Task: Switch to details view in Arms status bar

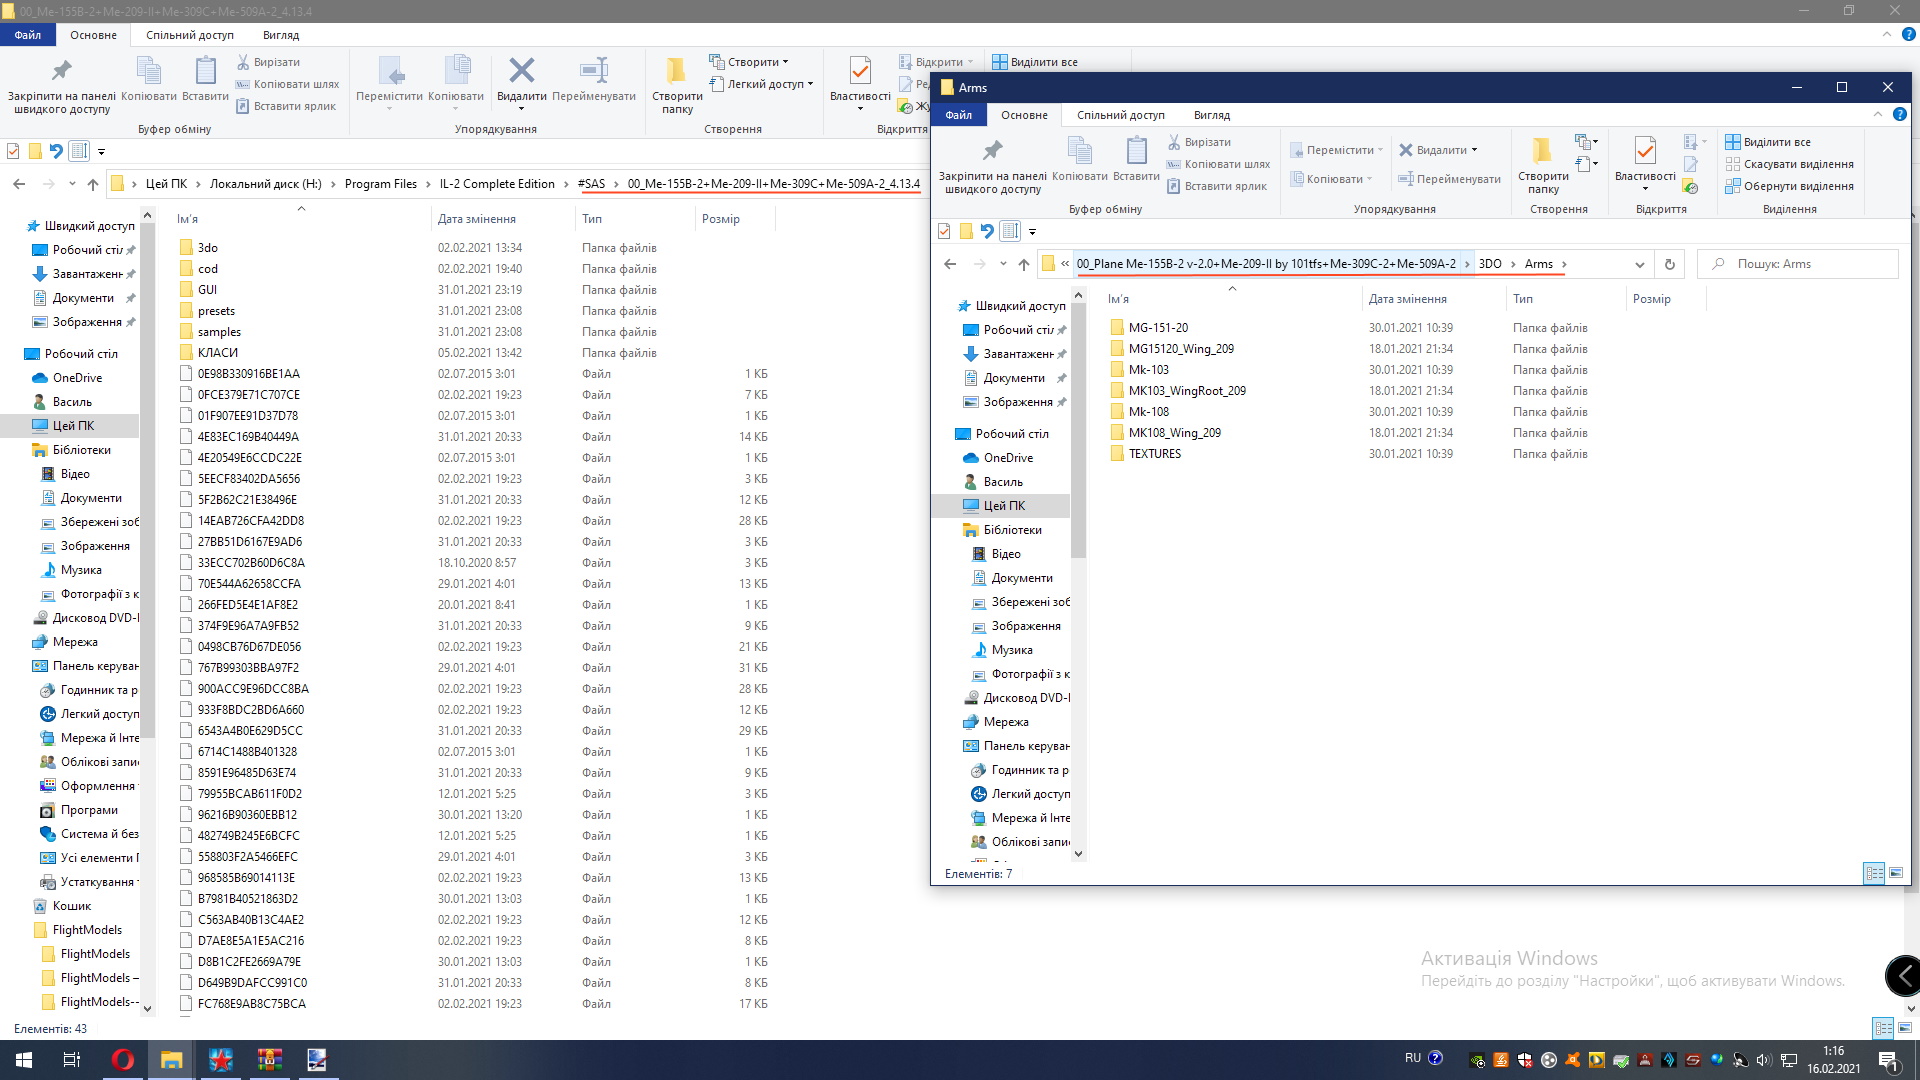Action: 1874,873
